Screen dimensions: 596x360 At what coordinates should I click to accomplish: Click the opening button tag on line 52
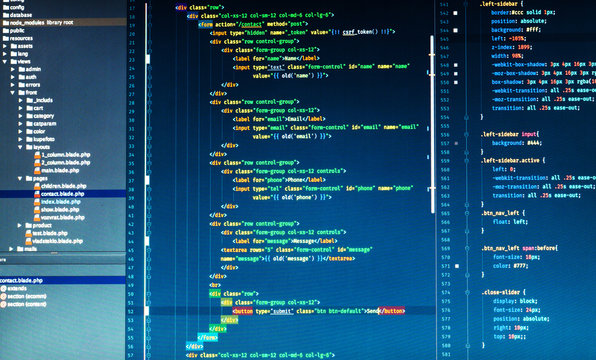coord(243,311)
